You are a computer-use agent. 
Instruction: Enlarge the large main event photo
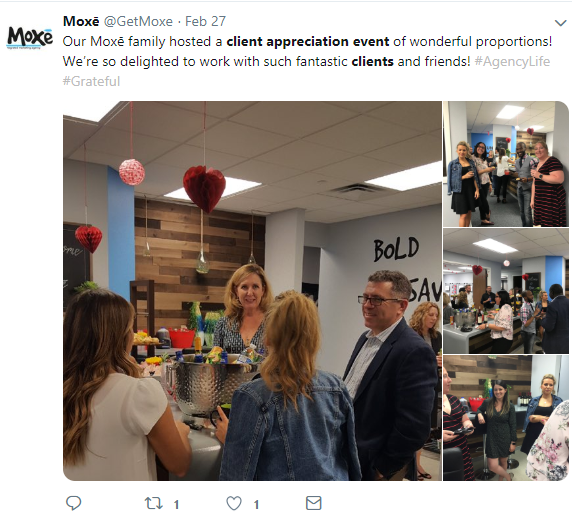[x=252, y=291]
